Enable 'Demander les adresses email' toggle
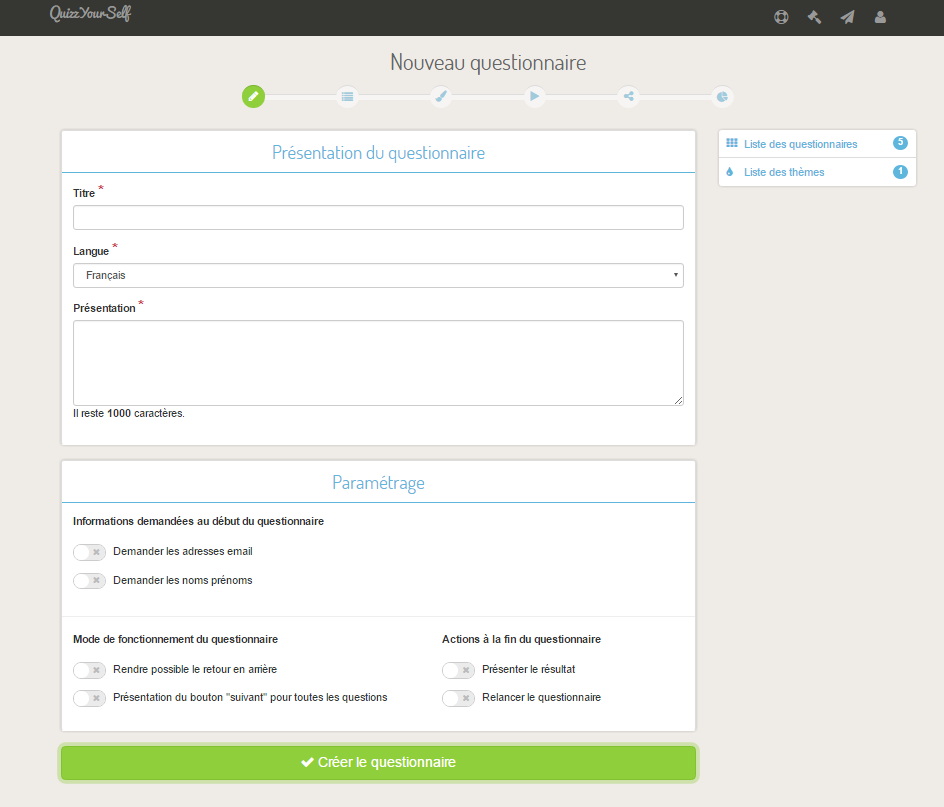This screenshot has width=944, height=807. click(89, 552)
